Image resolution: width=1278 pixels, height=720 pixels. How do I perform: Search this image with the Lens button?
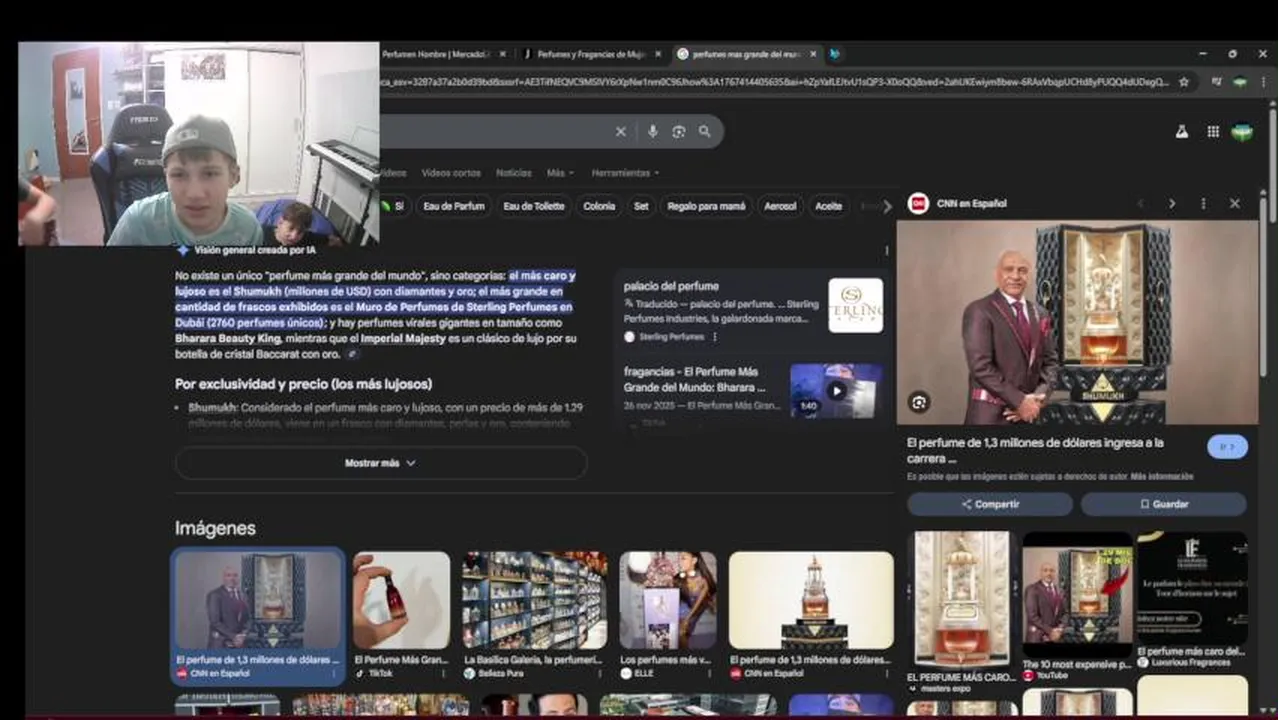(x=919, y=402)
